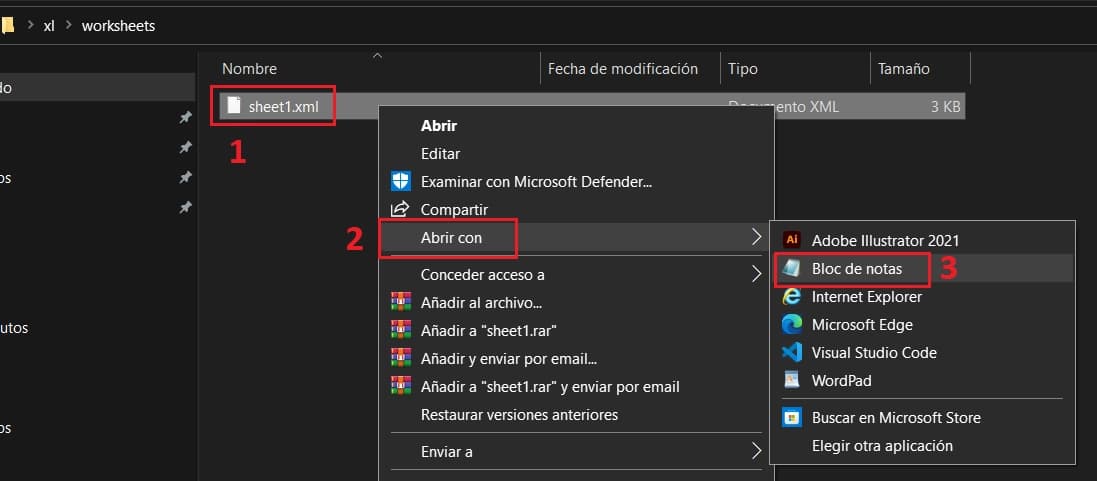Open with Visual Studio Code

[874, 352]
